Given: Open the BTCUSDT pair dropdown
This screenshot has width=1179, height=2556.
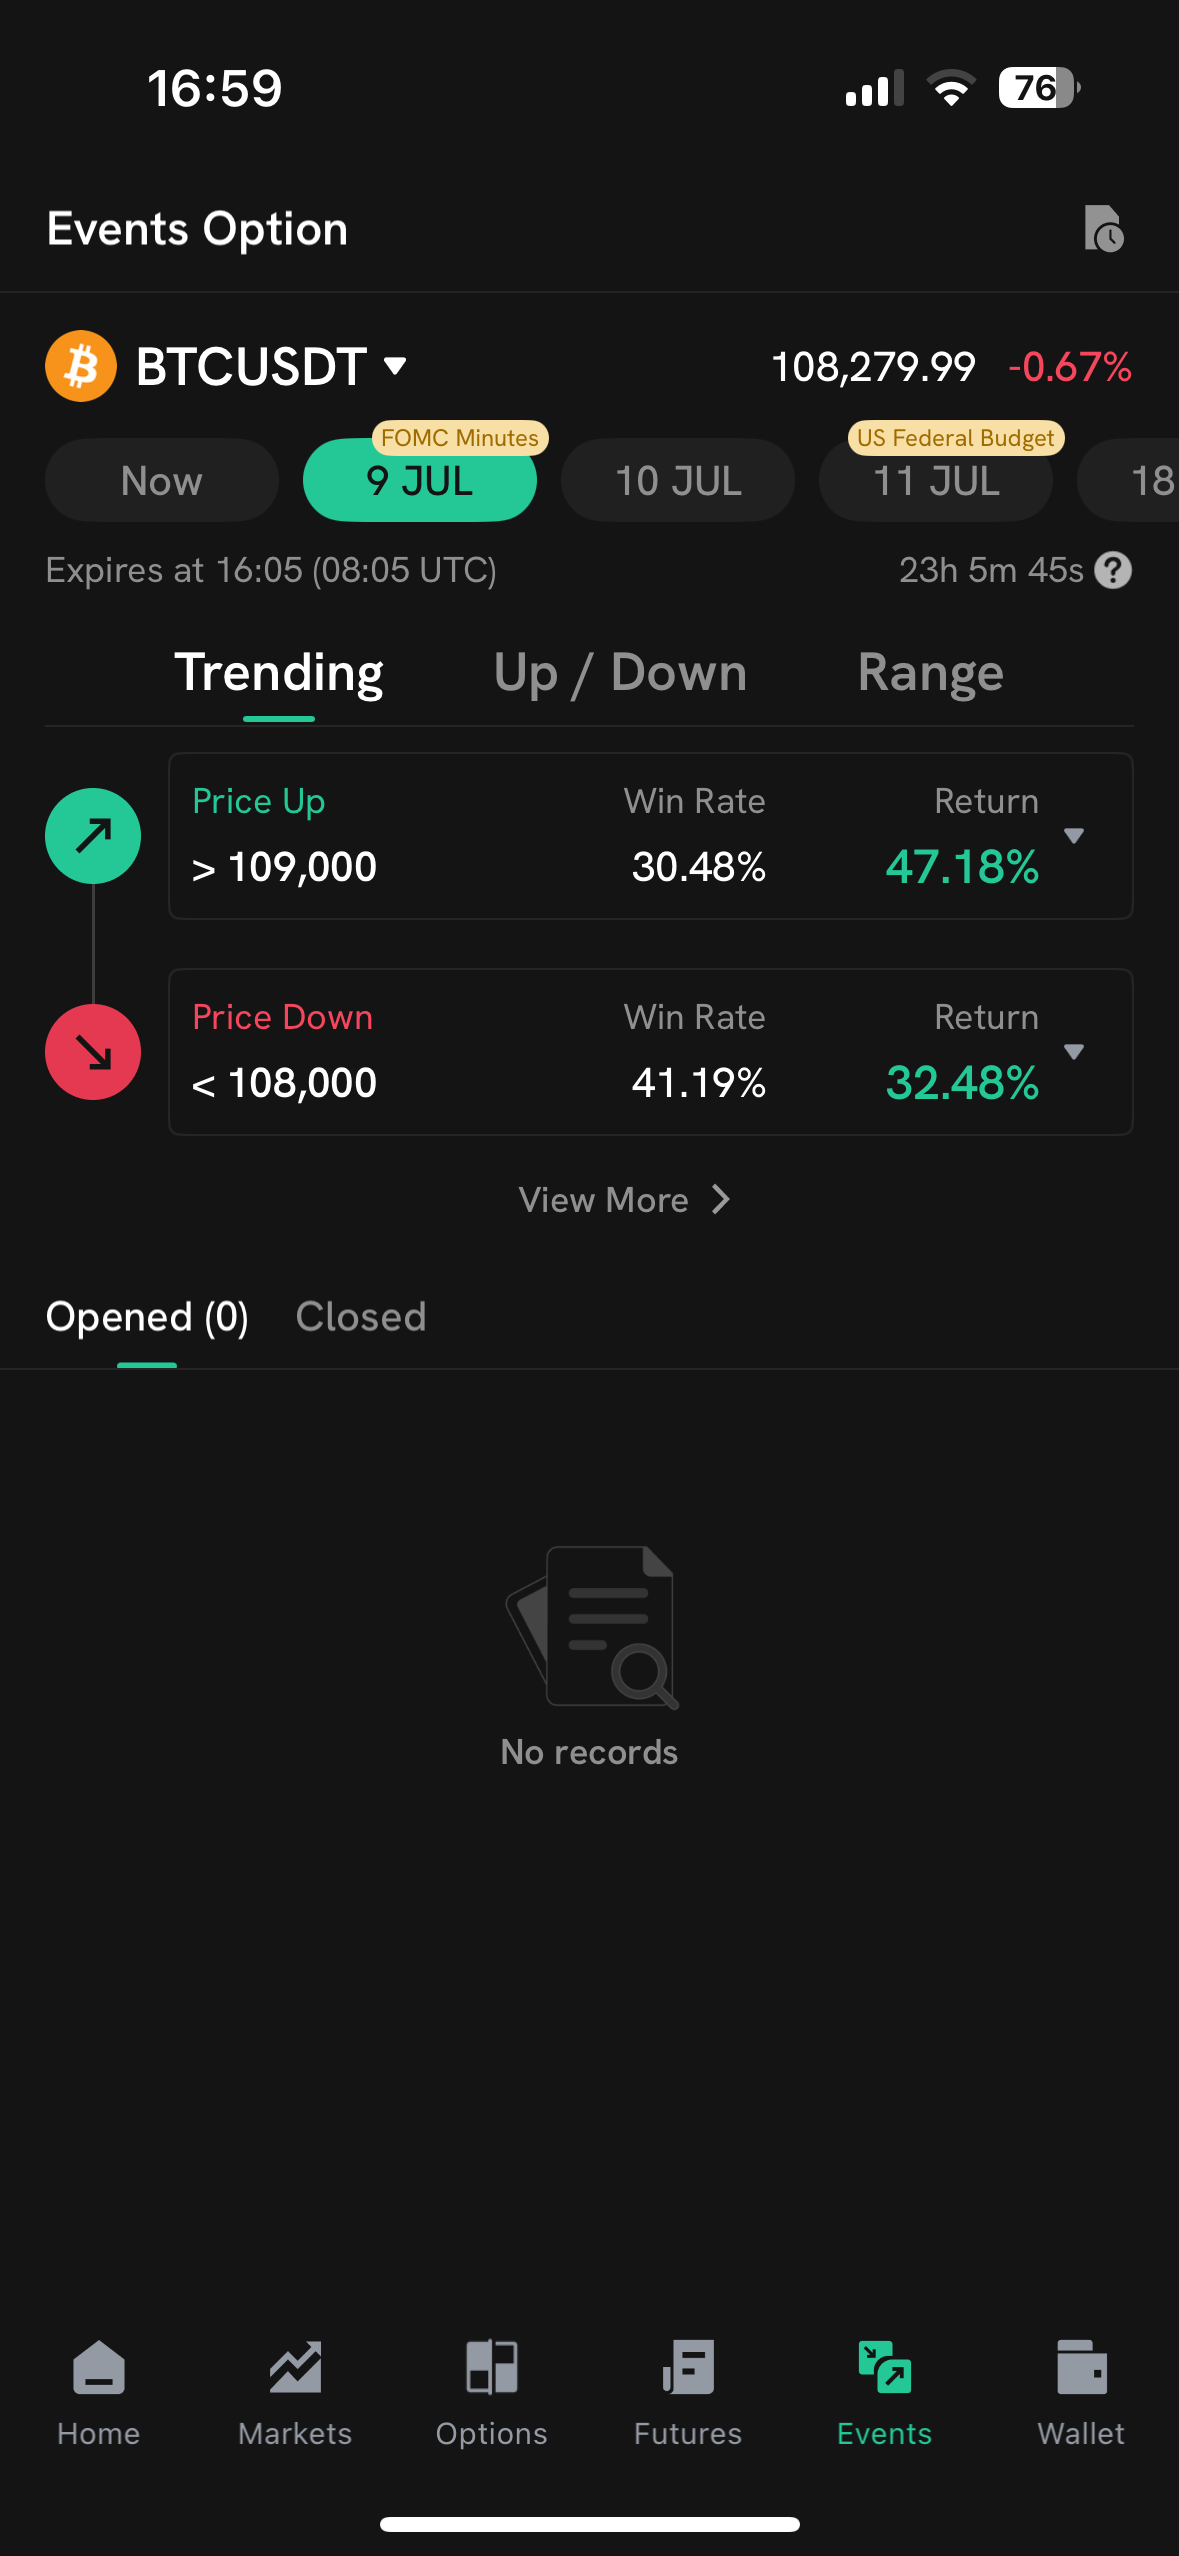Looking at the screenshot, I should point(272,366).
